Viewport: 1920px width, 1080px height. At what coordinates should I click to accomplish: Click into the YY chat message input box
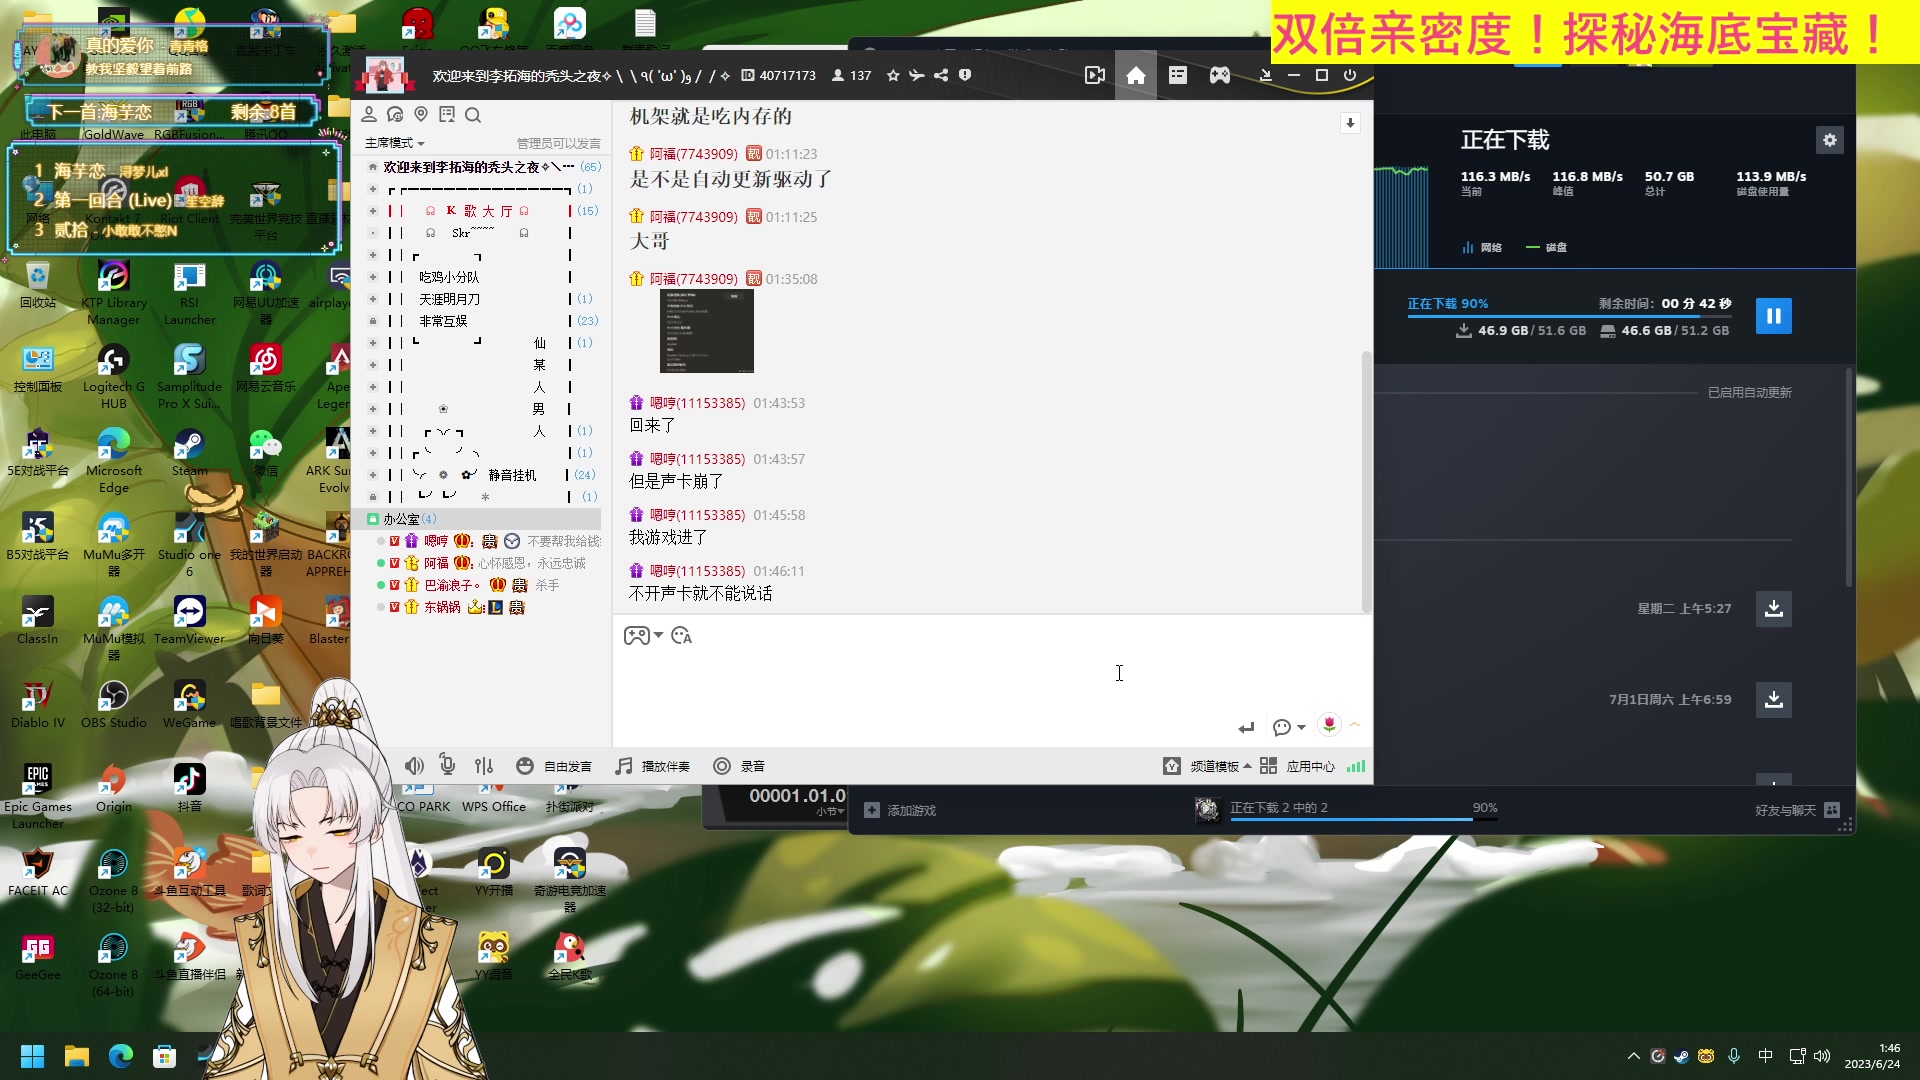point(991,682)
